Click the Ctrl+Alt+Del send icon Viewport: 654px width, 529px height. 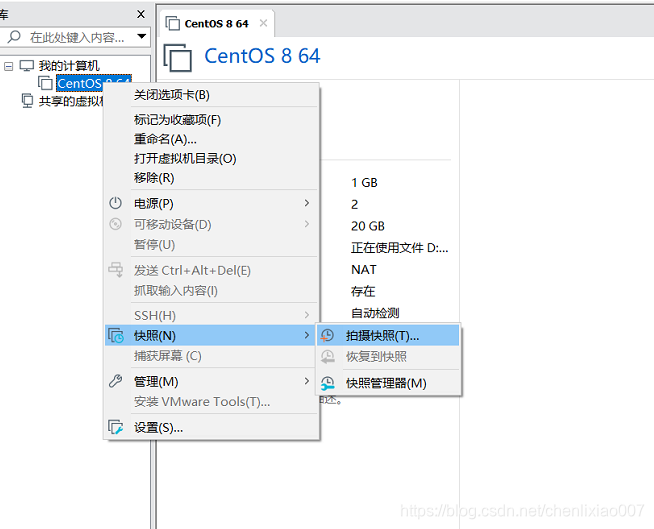click(x=116, y=270)
